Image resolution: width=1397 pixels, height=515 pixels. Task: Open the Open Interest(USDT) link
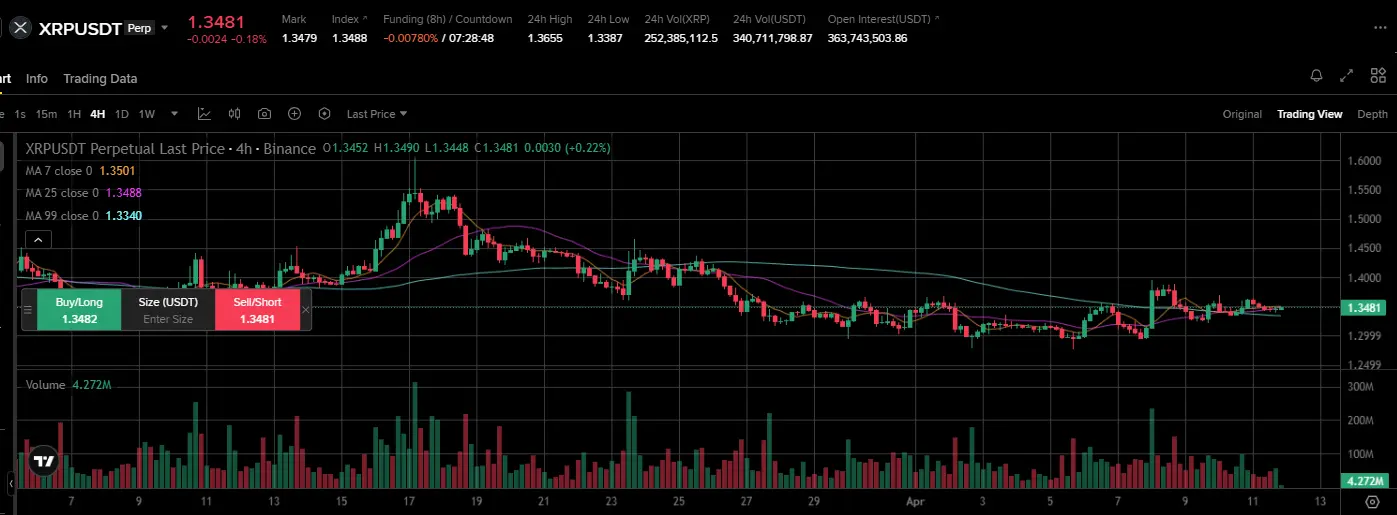(x=883, y=19)
